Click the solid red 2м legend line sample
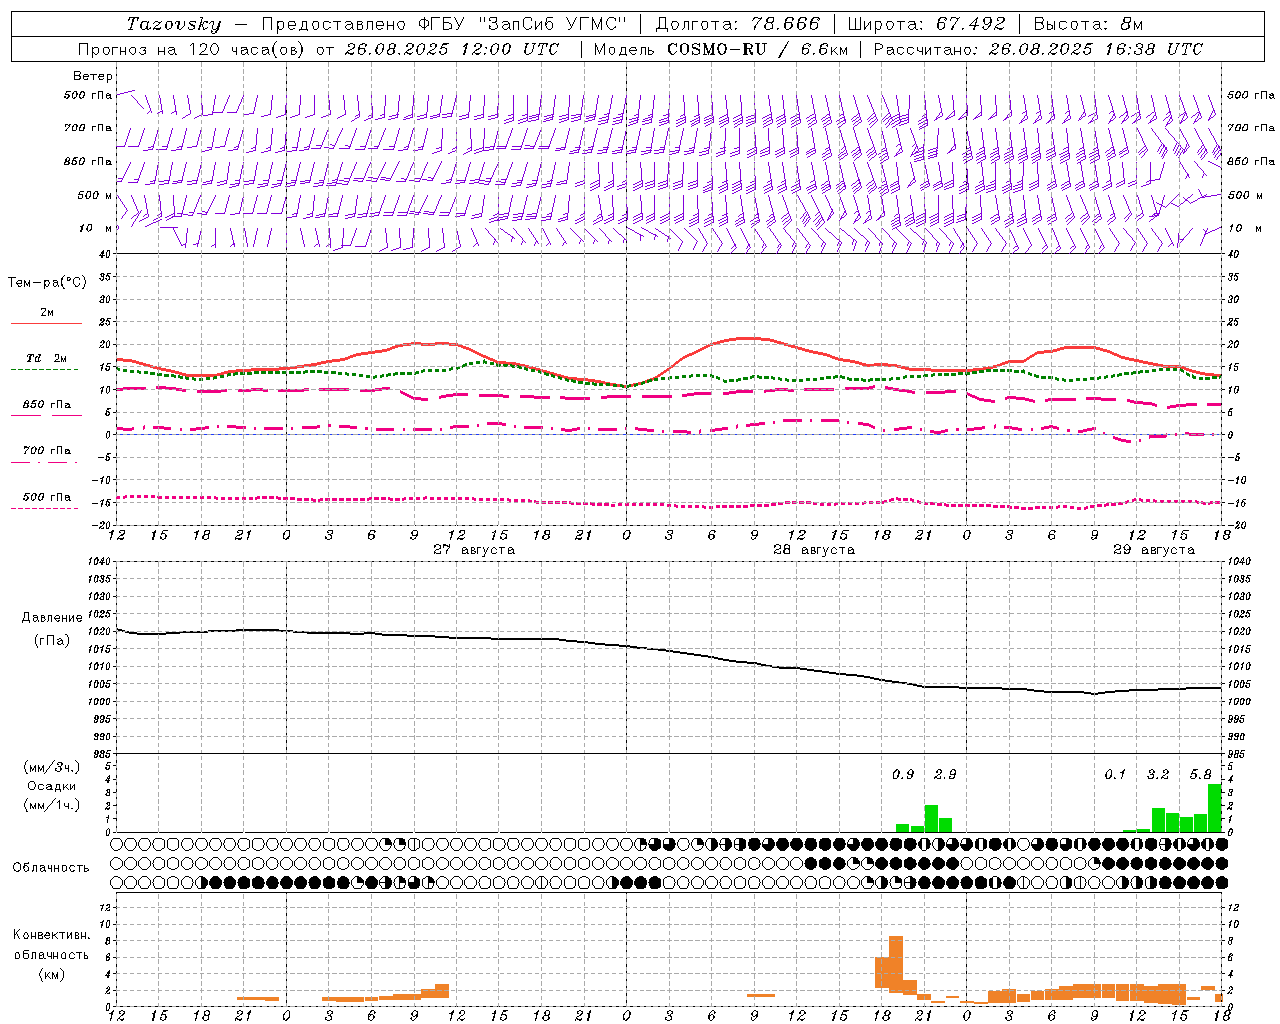This screenshot has width=1280, height=1024. [46, 323]
